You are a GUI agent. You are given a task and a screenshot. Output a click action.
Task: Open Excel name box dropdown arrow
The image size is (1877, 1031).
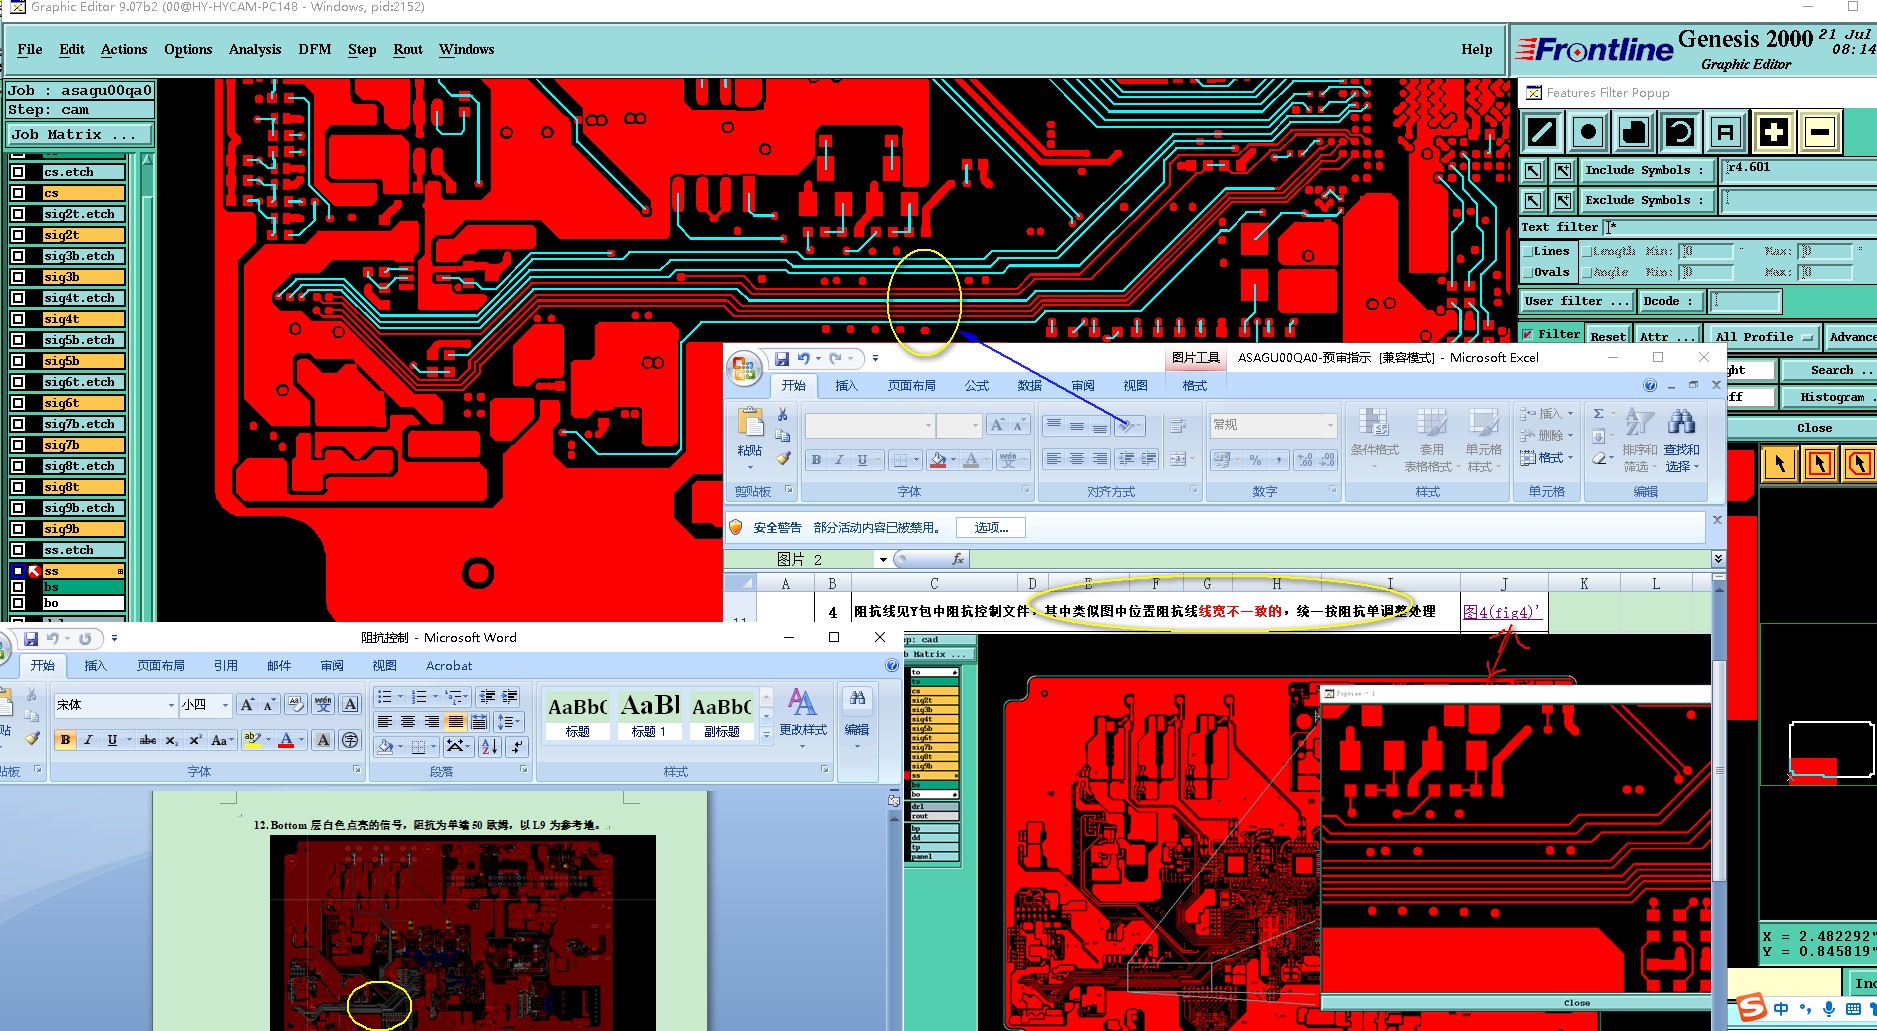click(x=883, y=560)
